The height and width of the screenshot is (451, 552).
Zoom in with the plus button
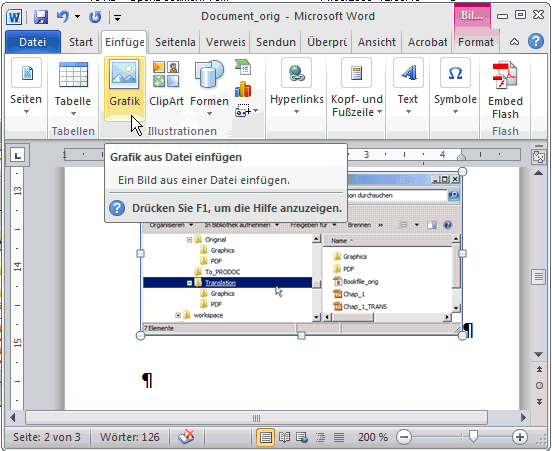click(x=520, y=437)
